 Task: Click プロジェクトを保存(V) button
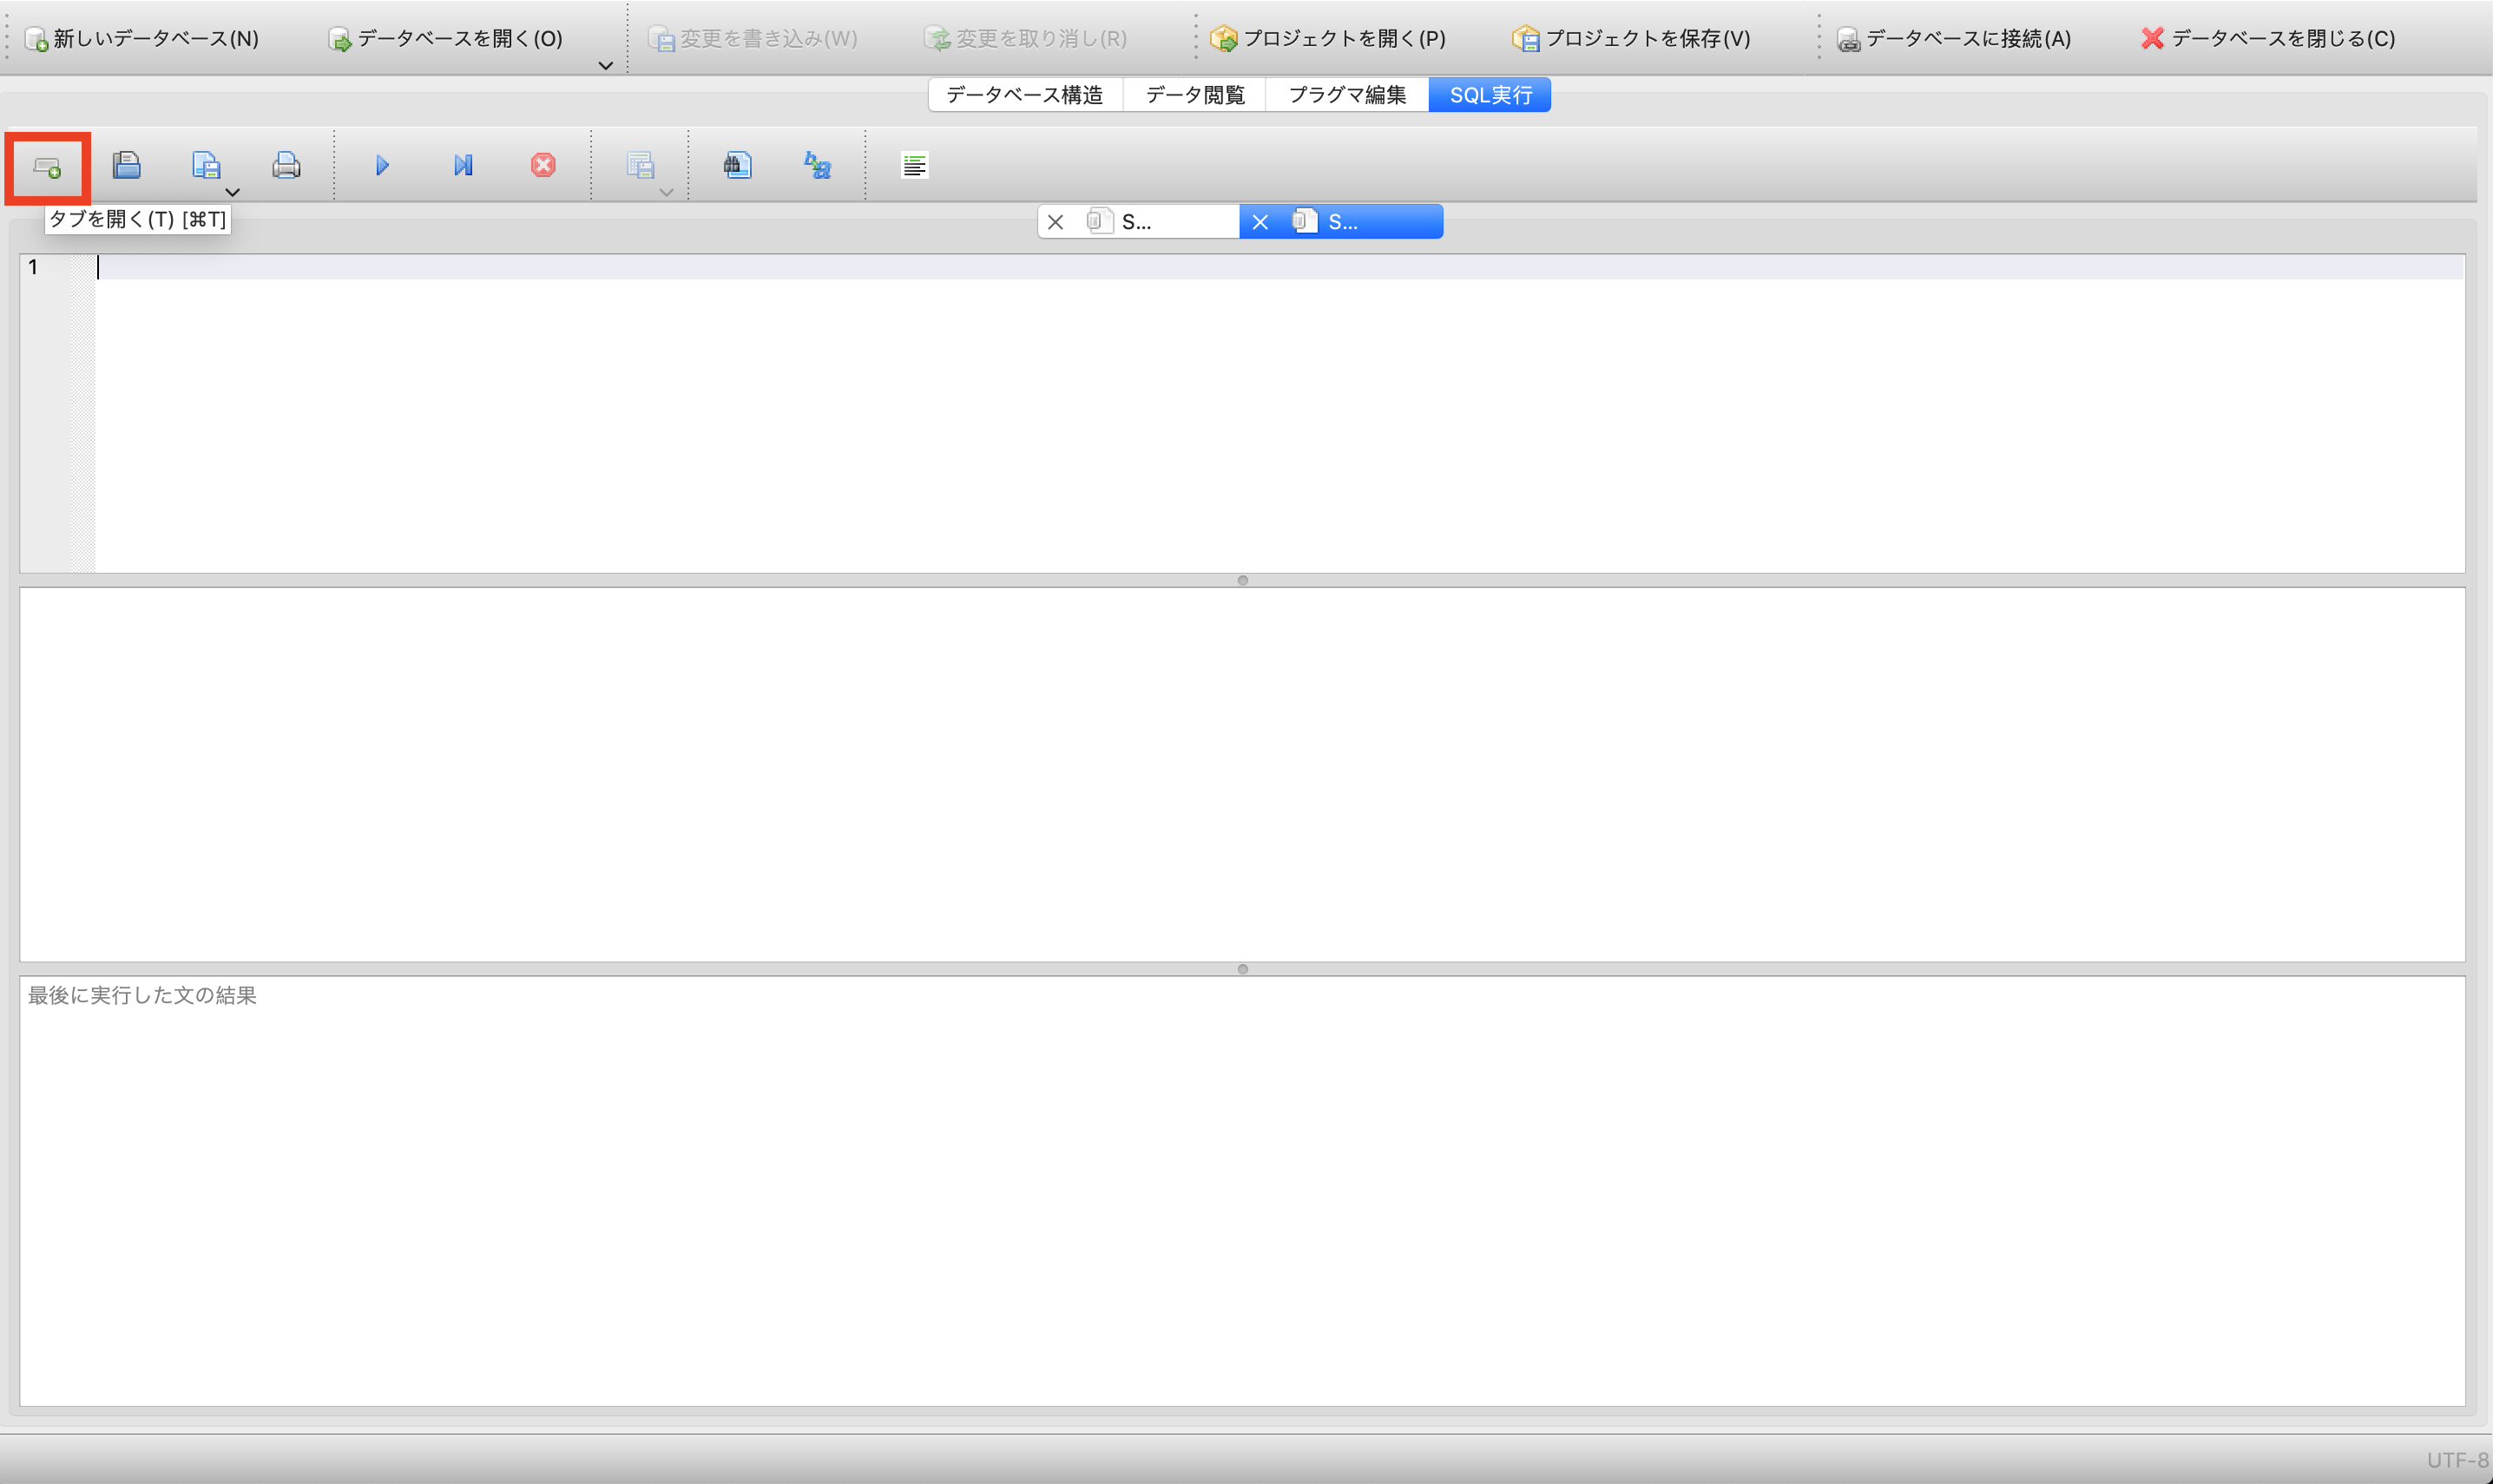1631,39
